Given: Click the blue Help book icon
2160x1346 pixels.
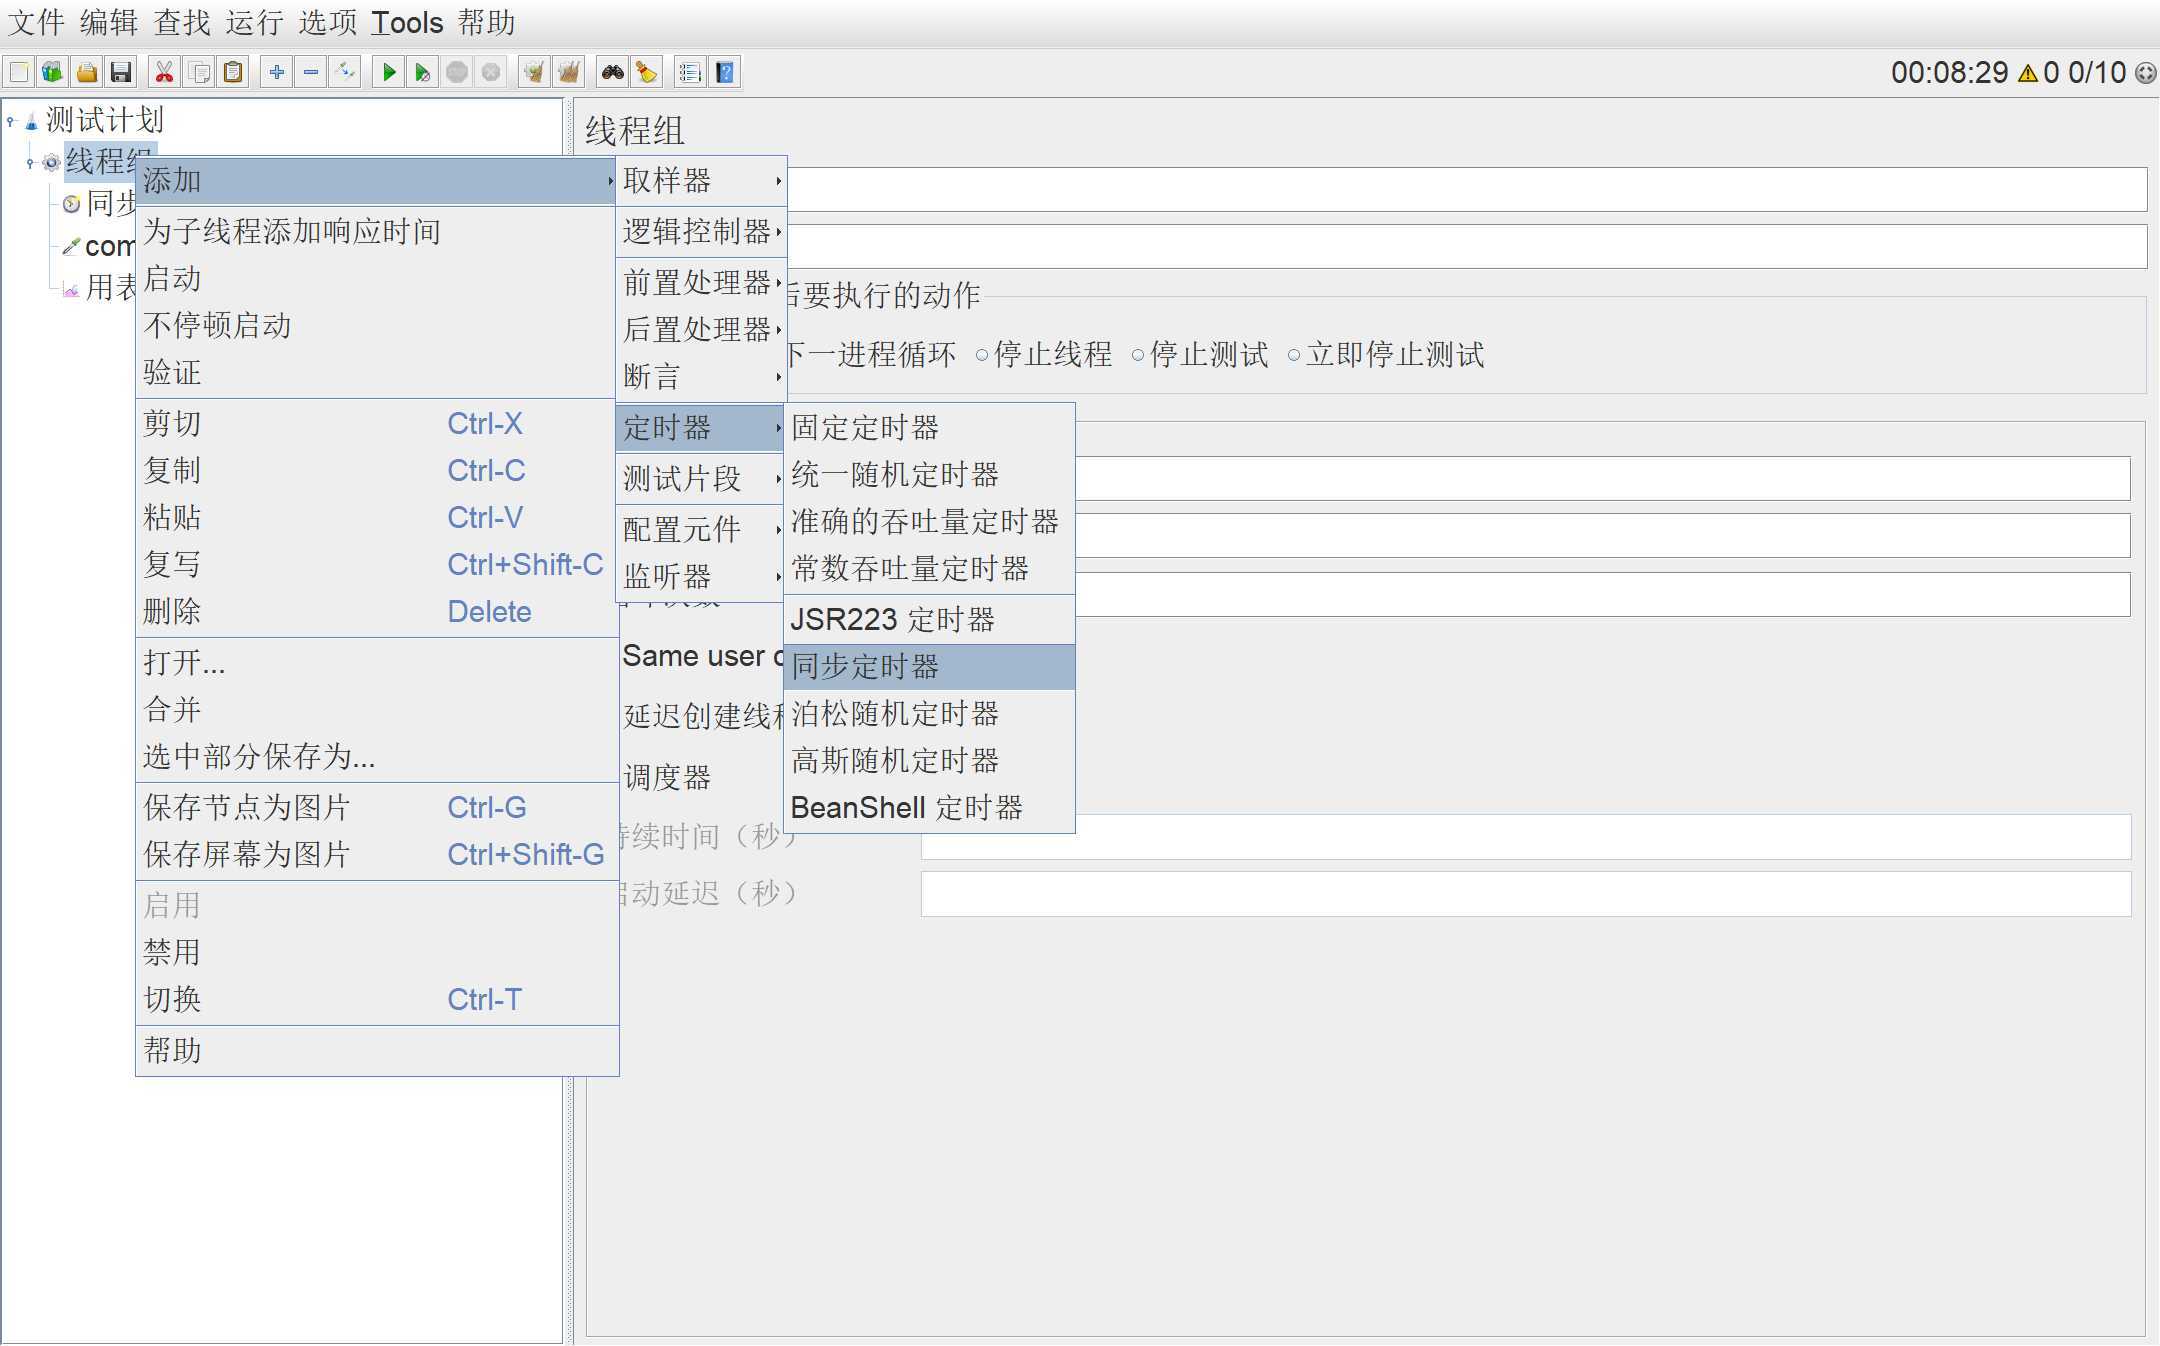Looking at the screenshot, I should (x=725, y=72).
